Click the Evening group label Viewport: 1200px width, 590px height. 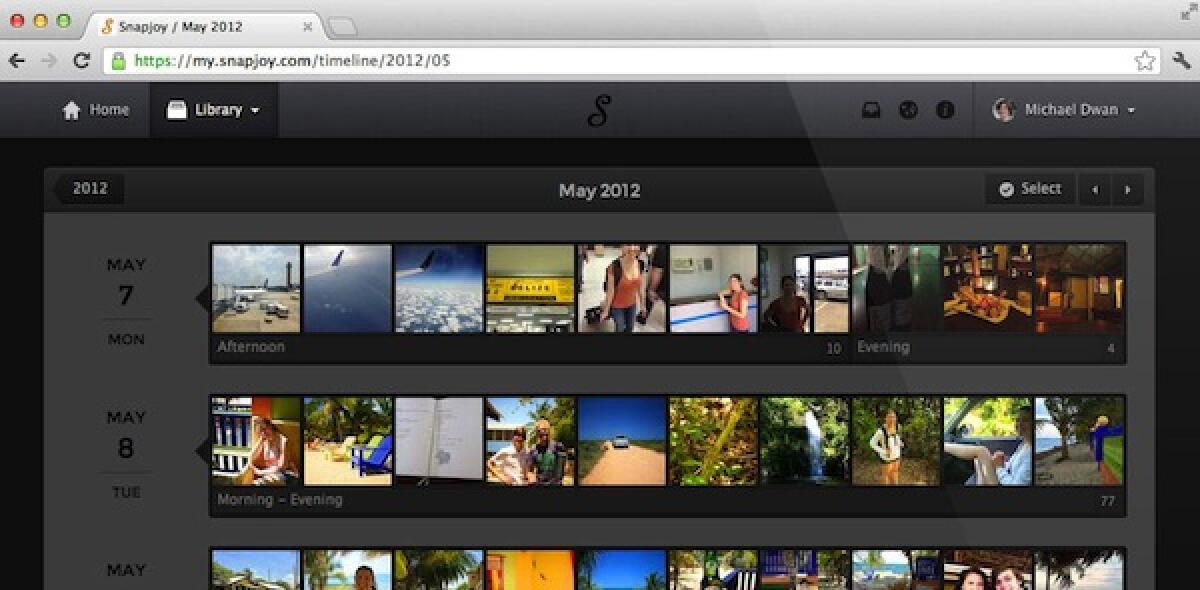[883, 347]
